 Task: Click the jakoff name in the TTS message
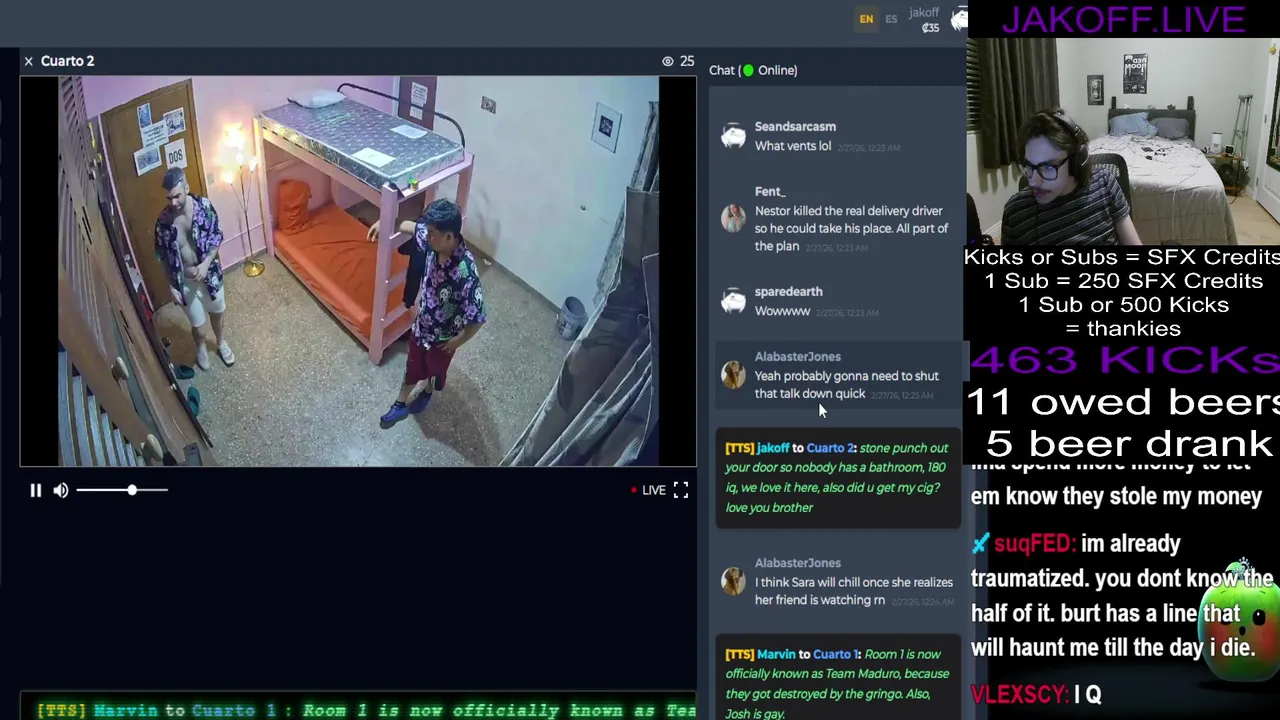[x=773, y=448]
